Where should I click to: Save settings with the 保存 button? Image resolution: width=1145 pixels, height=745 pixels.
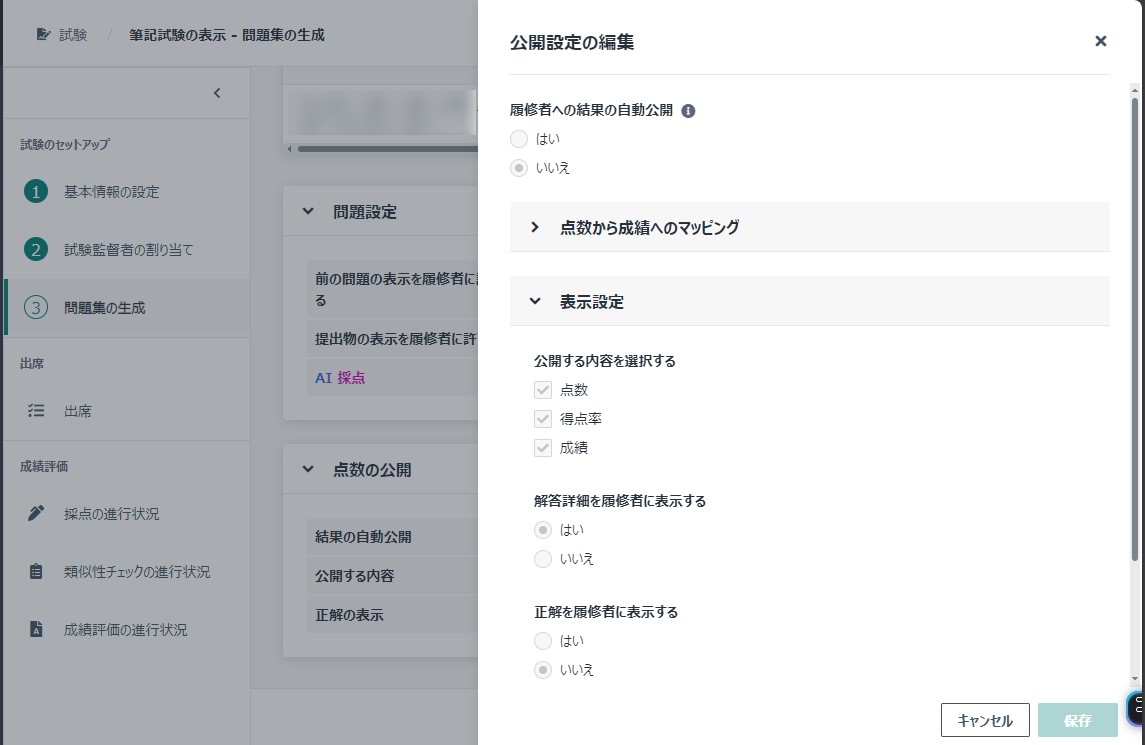point(1076,719)
